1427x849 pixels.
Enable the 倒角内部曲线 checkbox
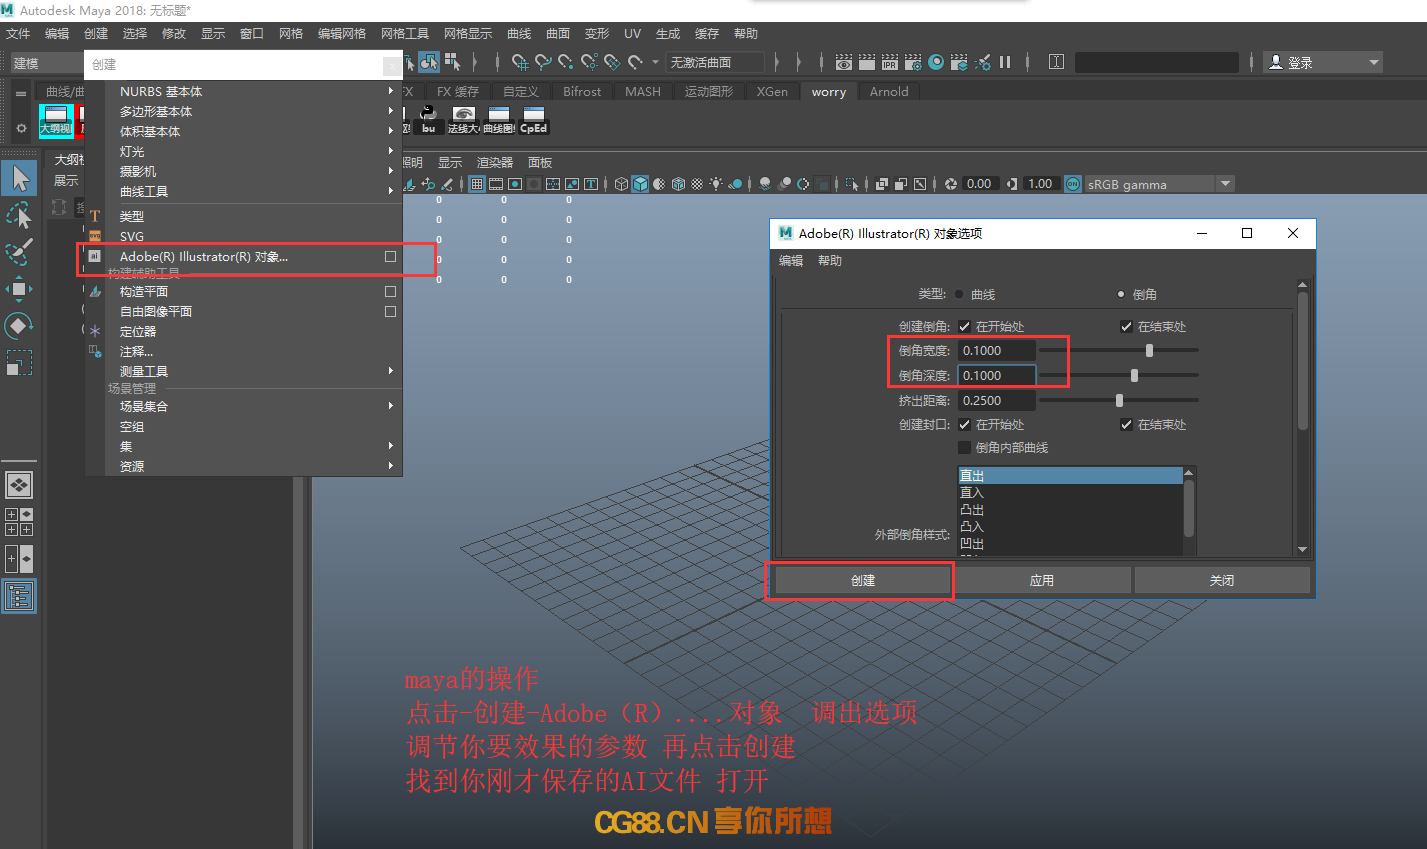tap(965, 447)
